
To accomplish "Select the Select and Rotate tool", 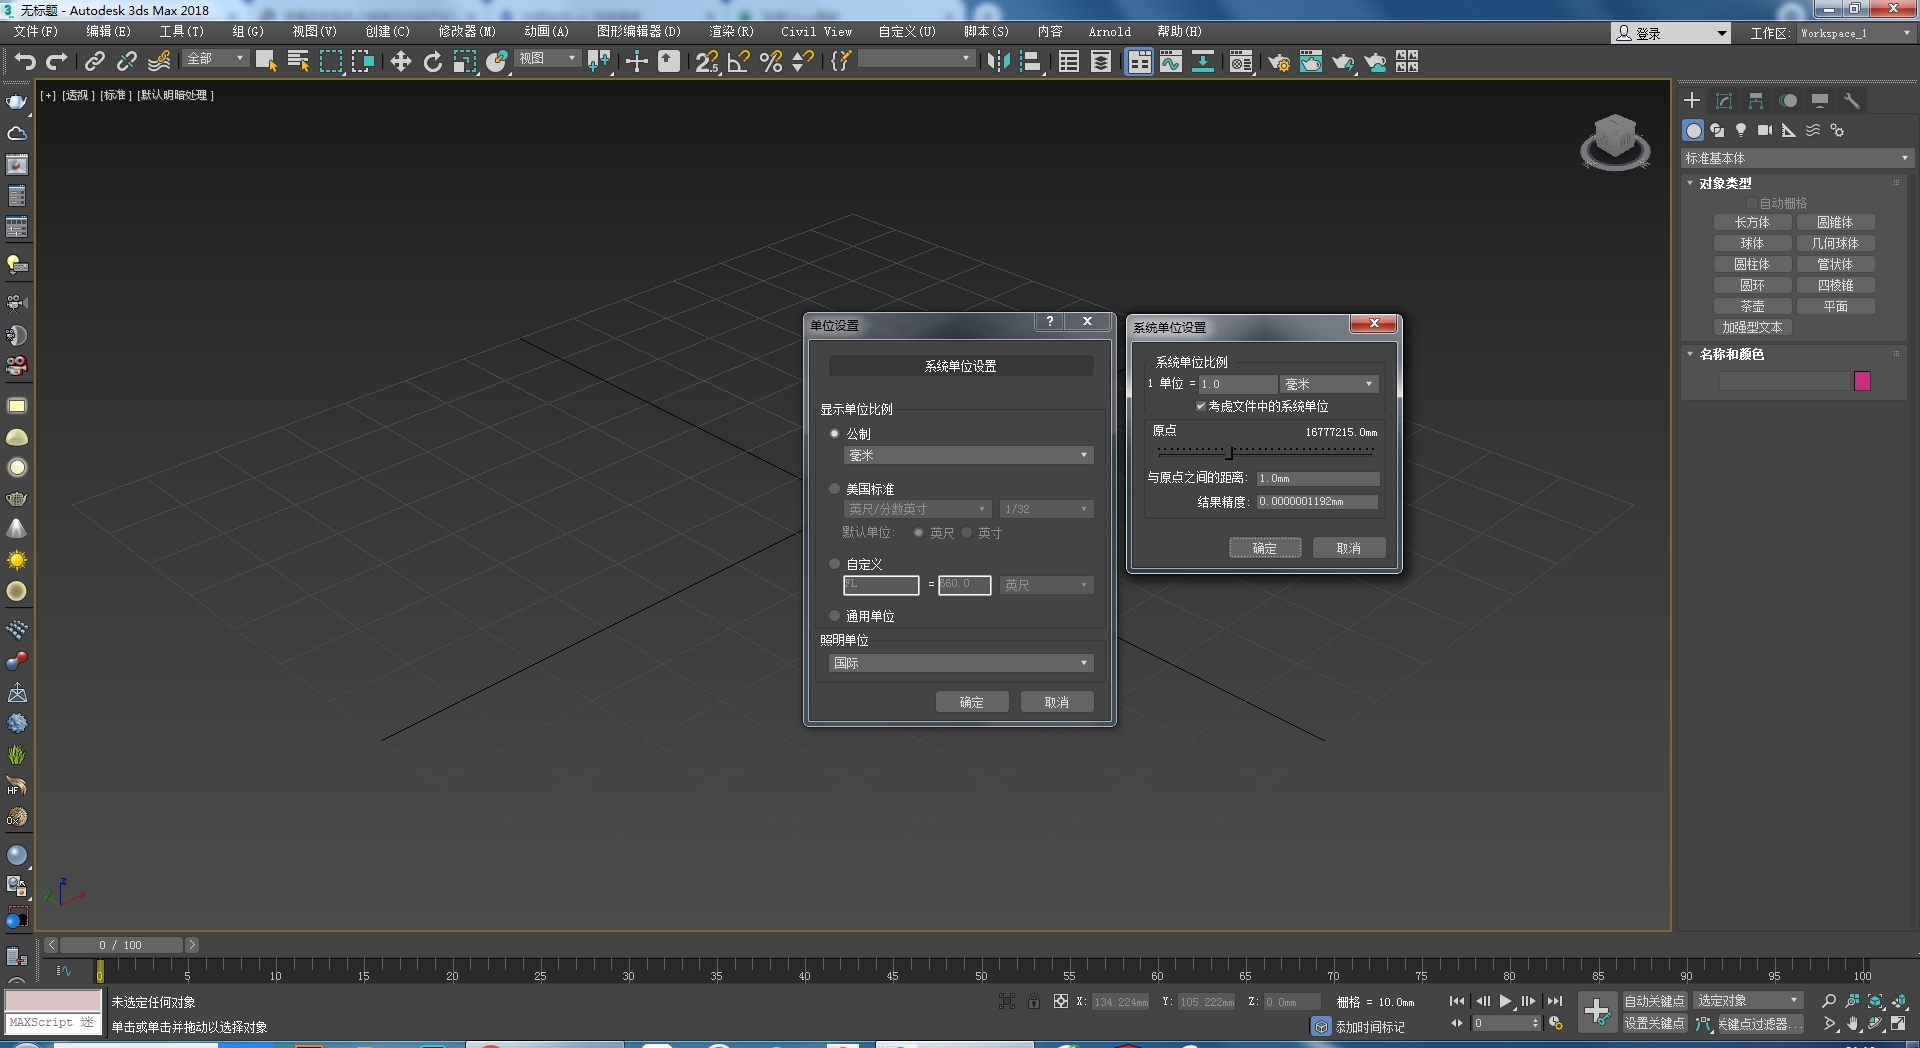I will (432, 62).
